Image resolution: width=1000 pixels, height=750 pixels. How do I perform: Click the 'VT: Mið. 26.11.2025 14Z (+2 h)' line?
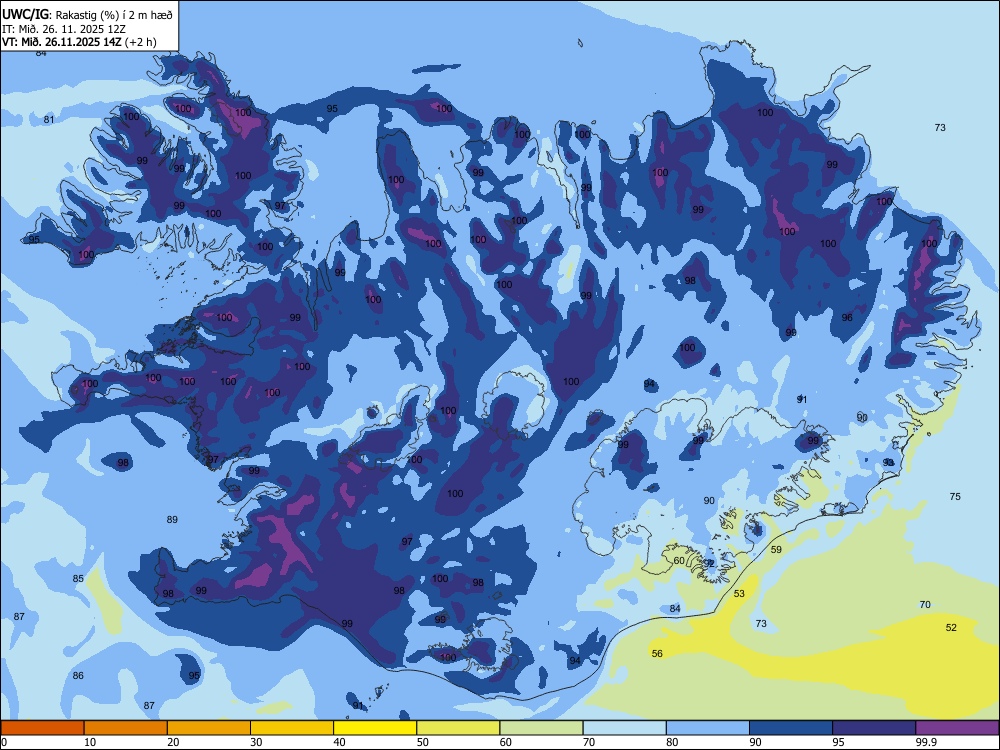[x=78, y=42]
